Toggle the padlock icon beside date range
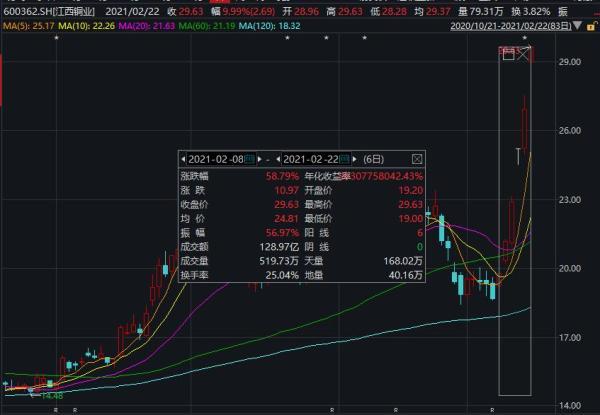 coord(591,26)
